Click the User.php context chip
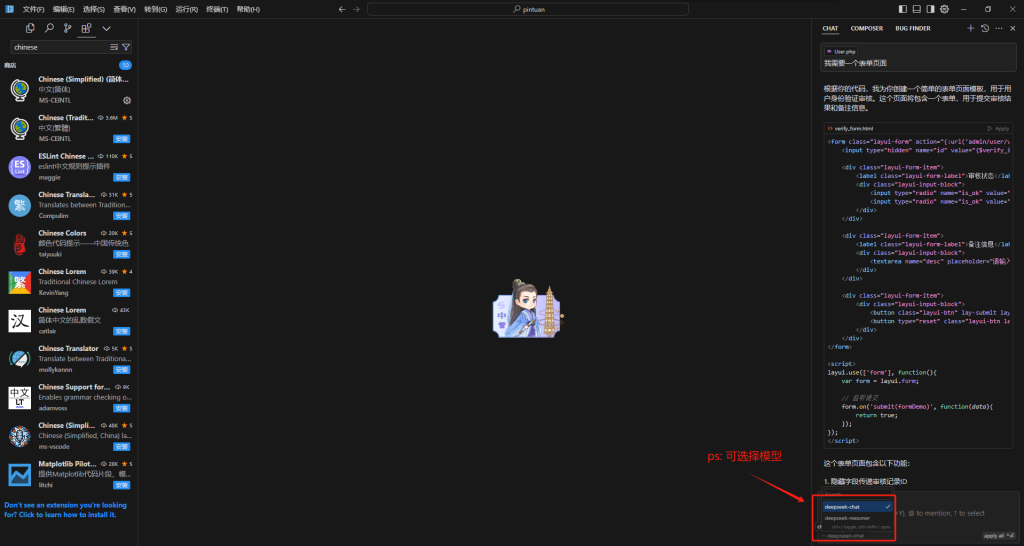The width and height of the screenshot is (1024, 546). 840,51
